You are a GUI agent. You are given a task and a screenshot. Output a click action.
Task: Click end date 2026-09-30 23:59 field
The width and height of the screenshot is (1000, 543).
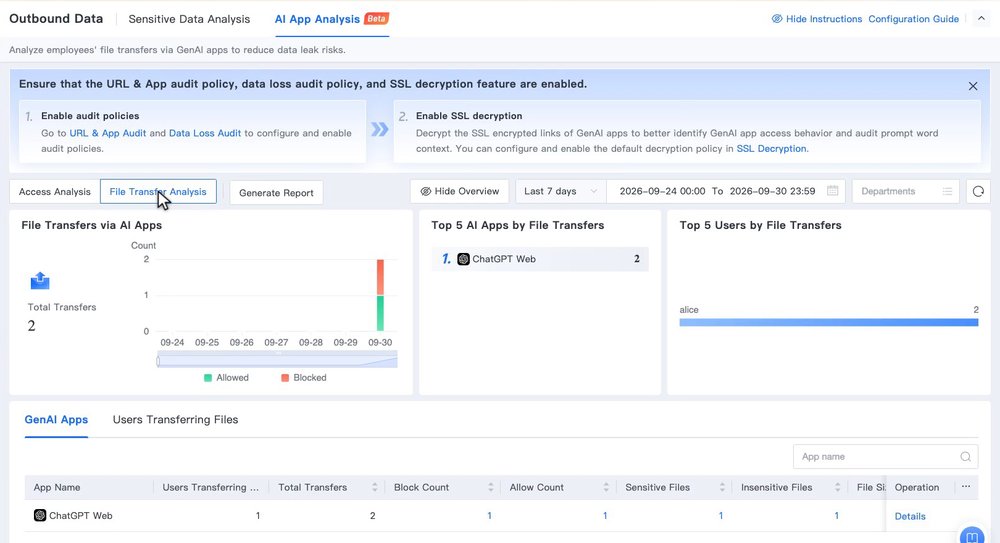pos(772,191)
